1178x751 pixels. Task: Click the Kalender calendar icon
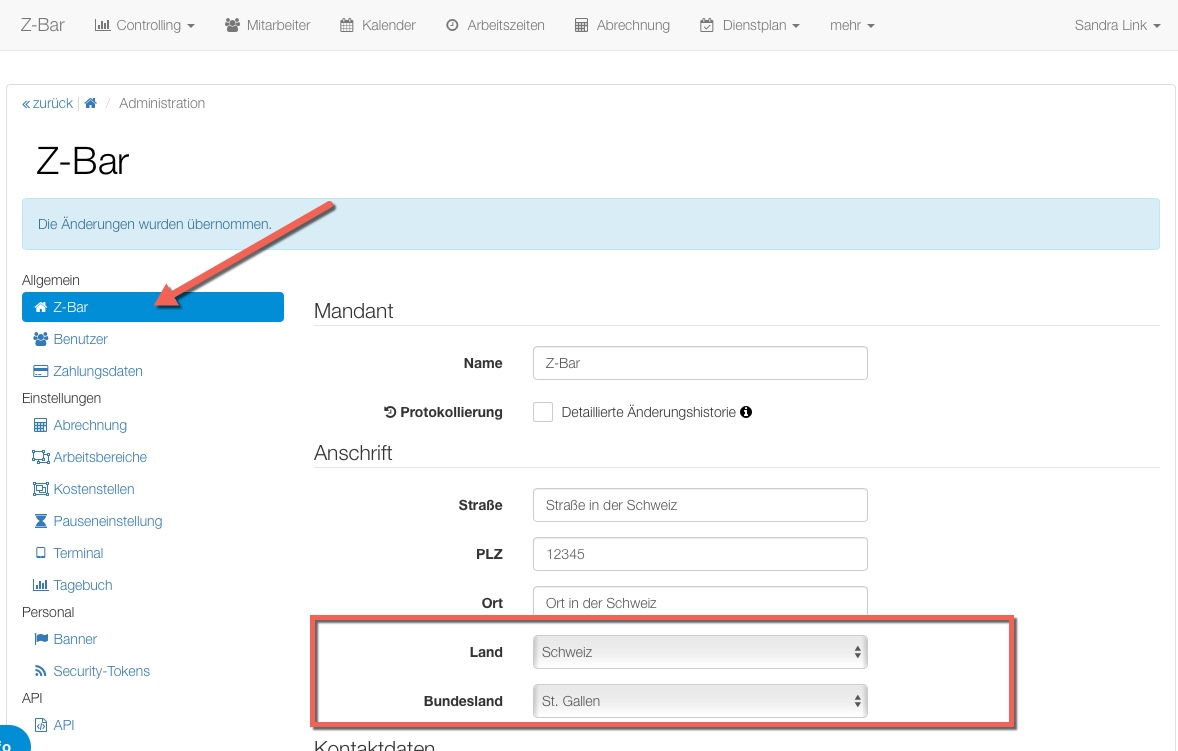346,25
